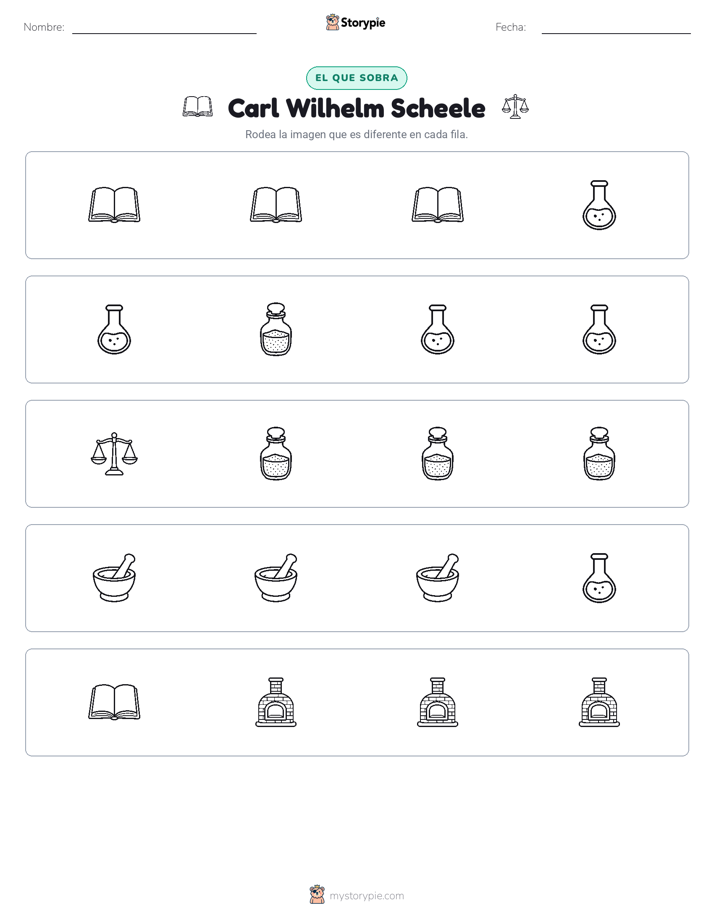Click the first open book in row one
The image size is (714, 924).
pos(114,205)
